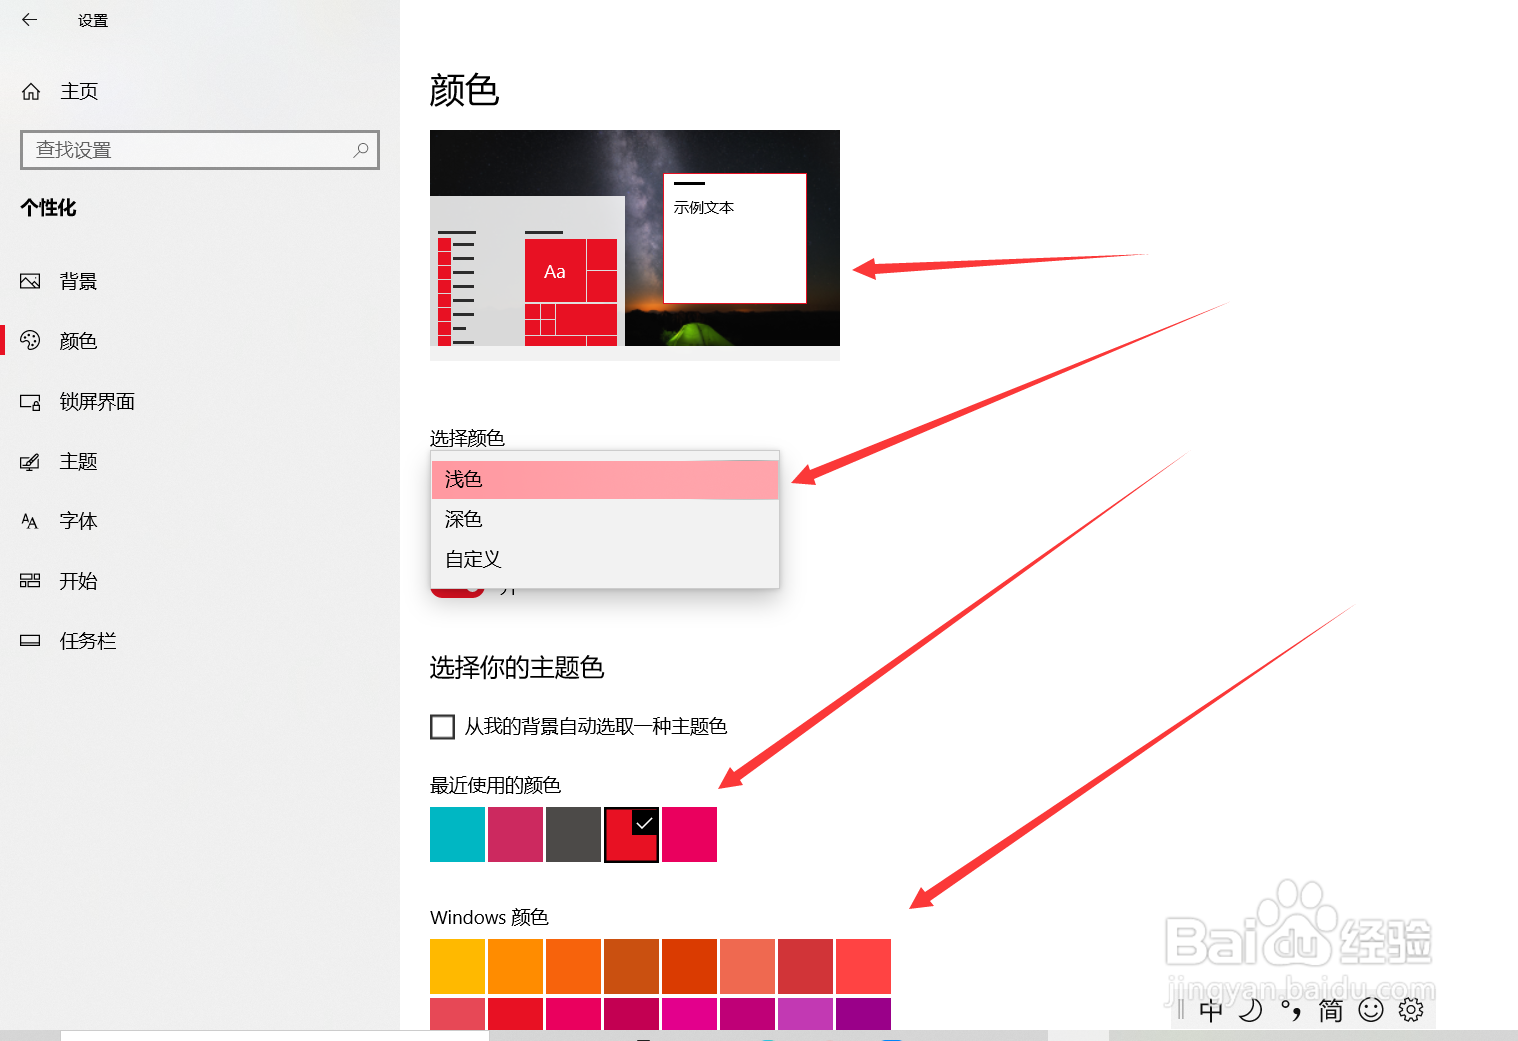Select the 主题 themes brush icon

tap(30, 461)
